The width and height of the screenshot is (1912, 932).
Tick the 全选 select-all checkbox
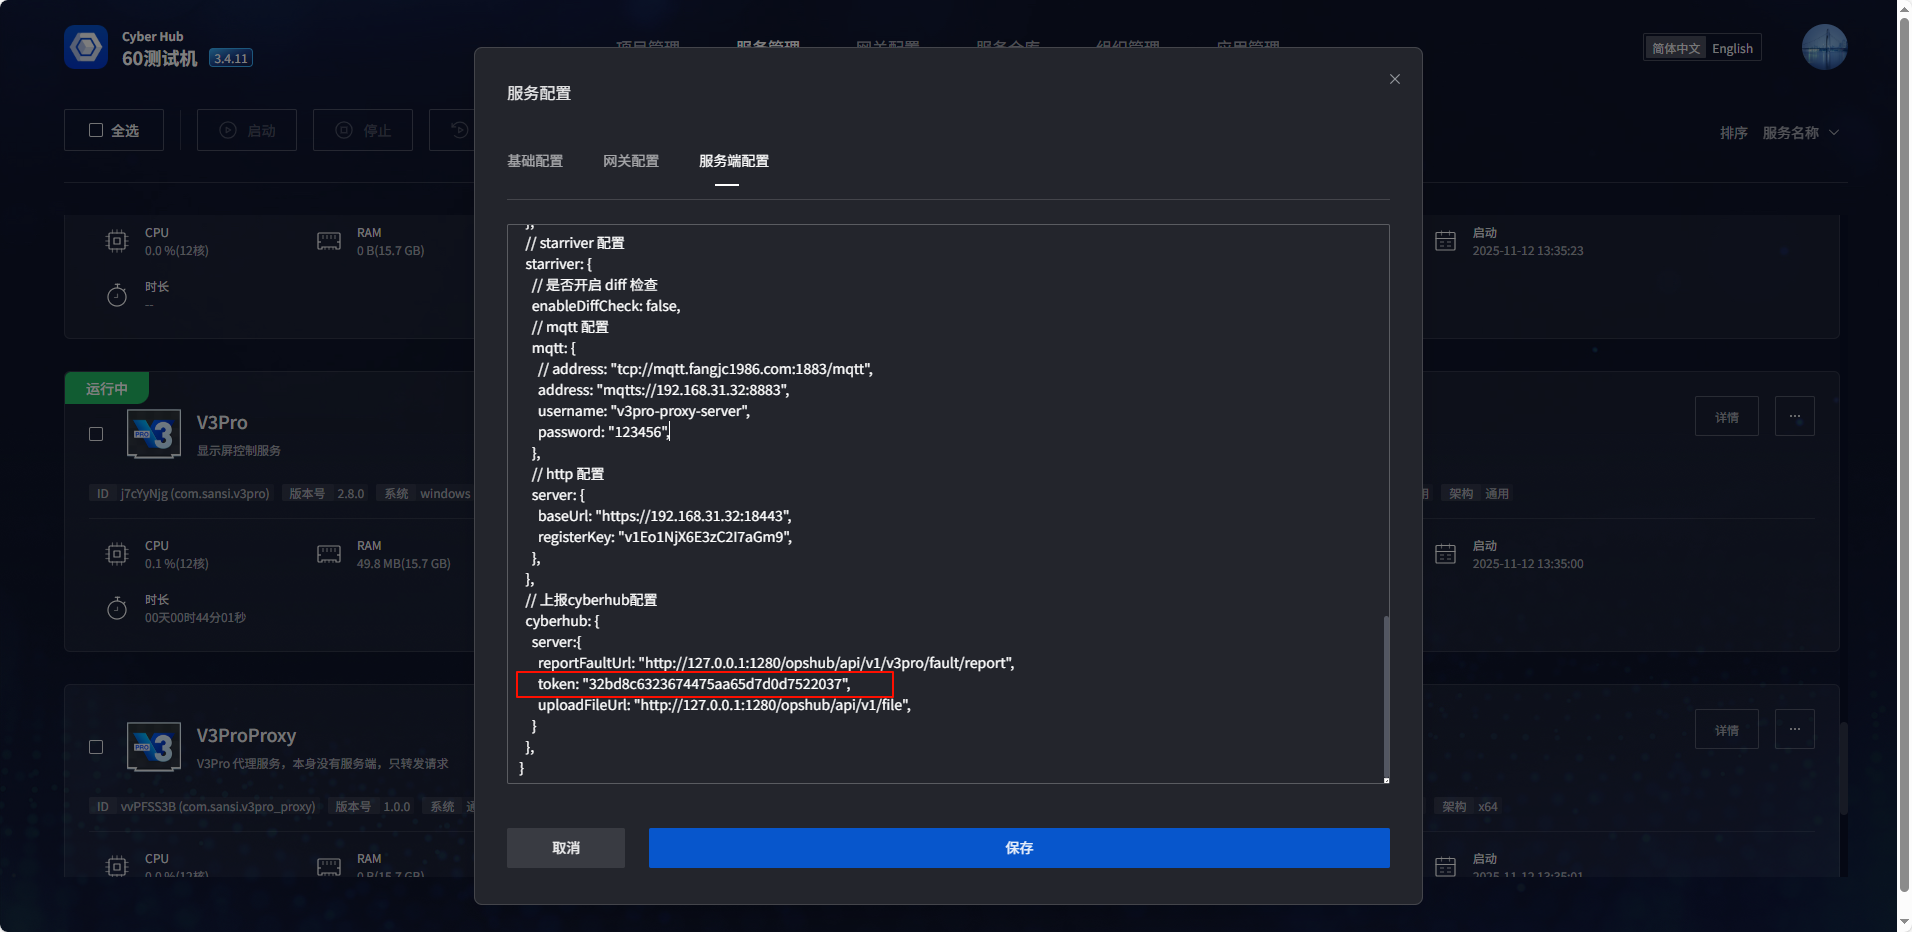tap(96, 130)
